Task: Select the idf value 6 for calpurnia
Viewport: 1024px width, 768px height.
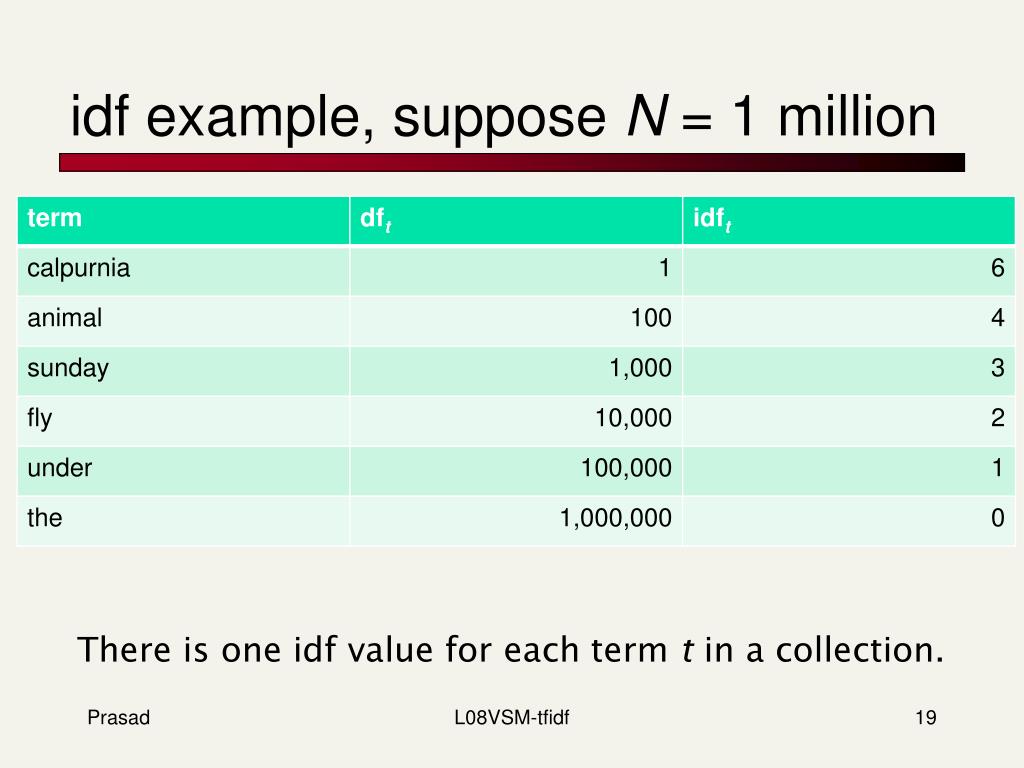Action: pyautogui.click(x=997, y=268)
